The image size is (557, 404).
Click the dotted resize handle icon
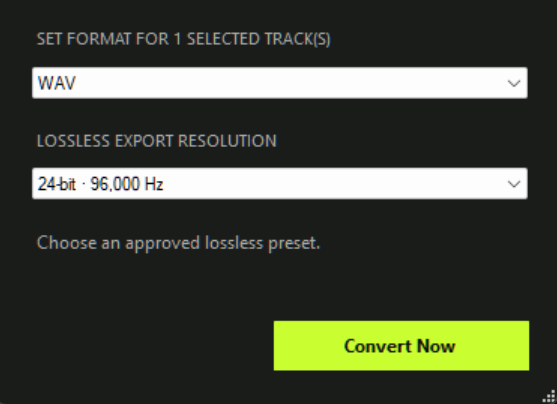(550, 397)
